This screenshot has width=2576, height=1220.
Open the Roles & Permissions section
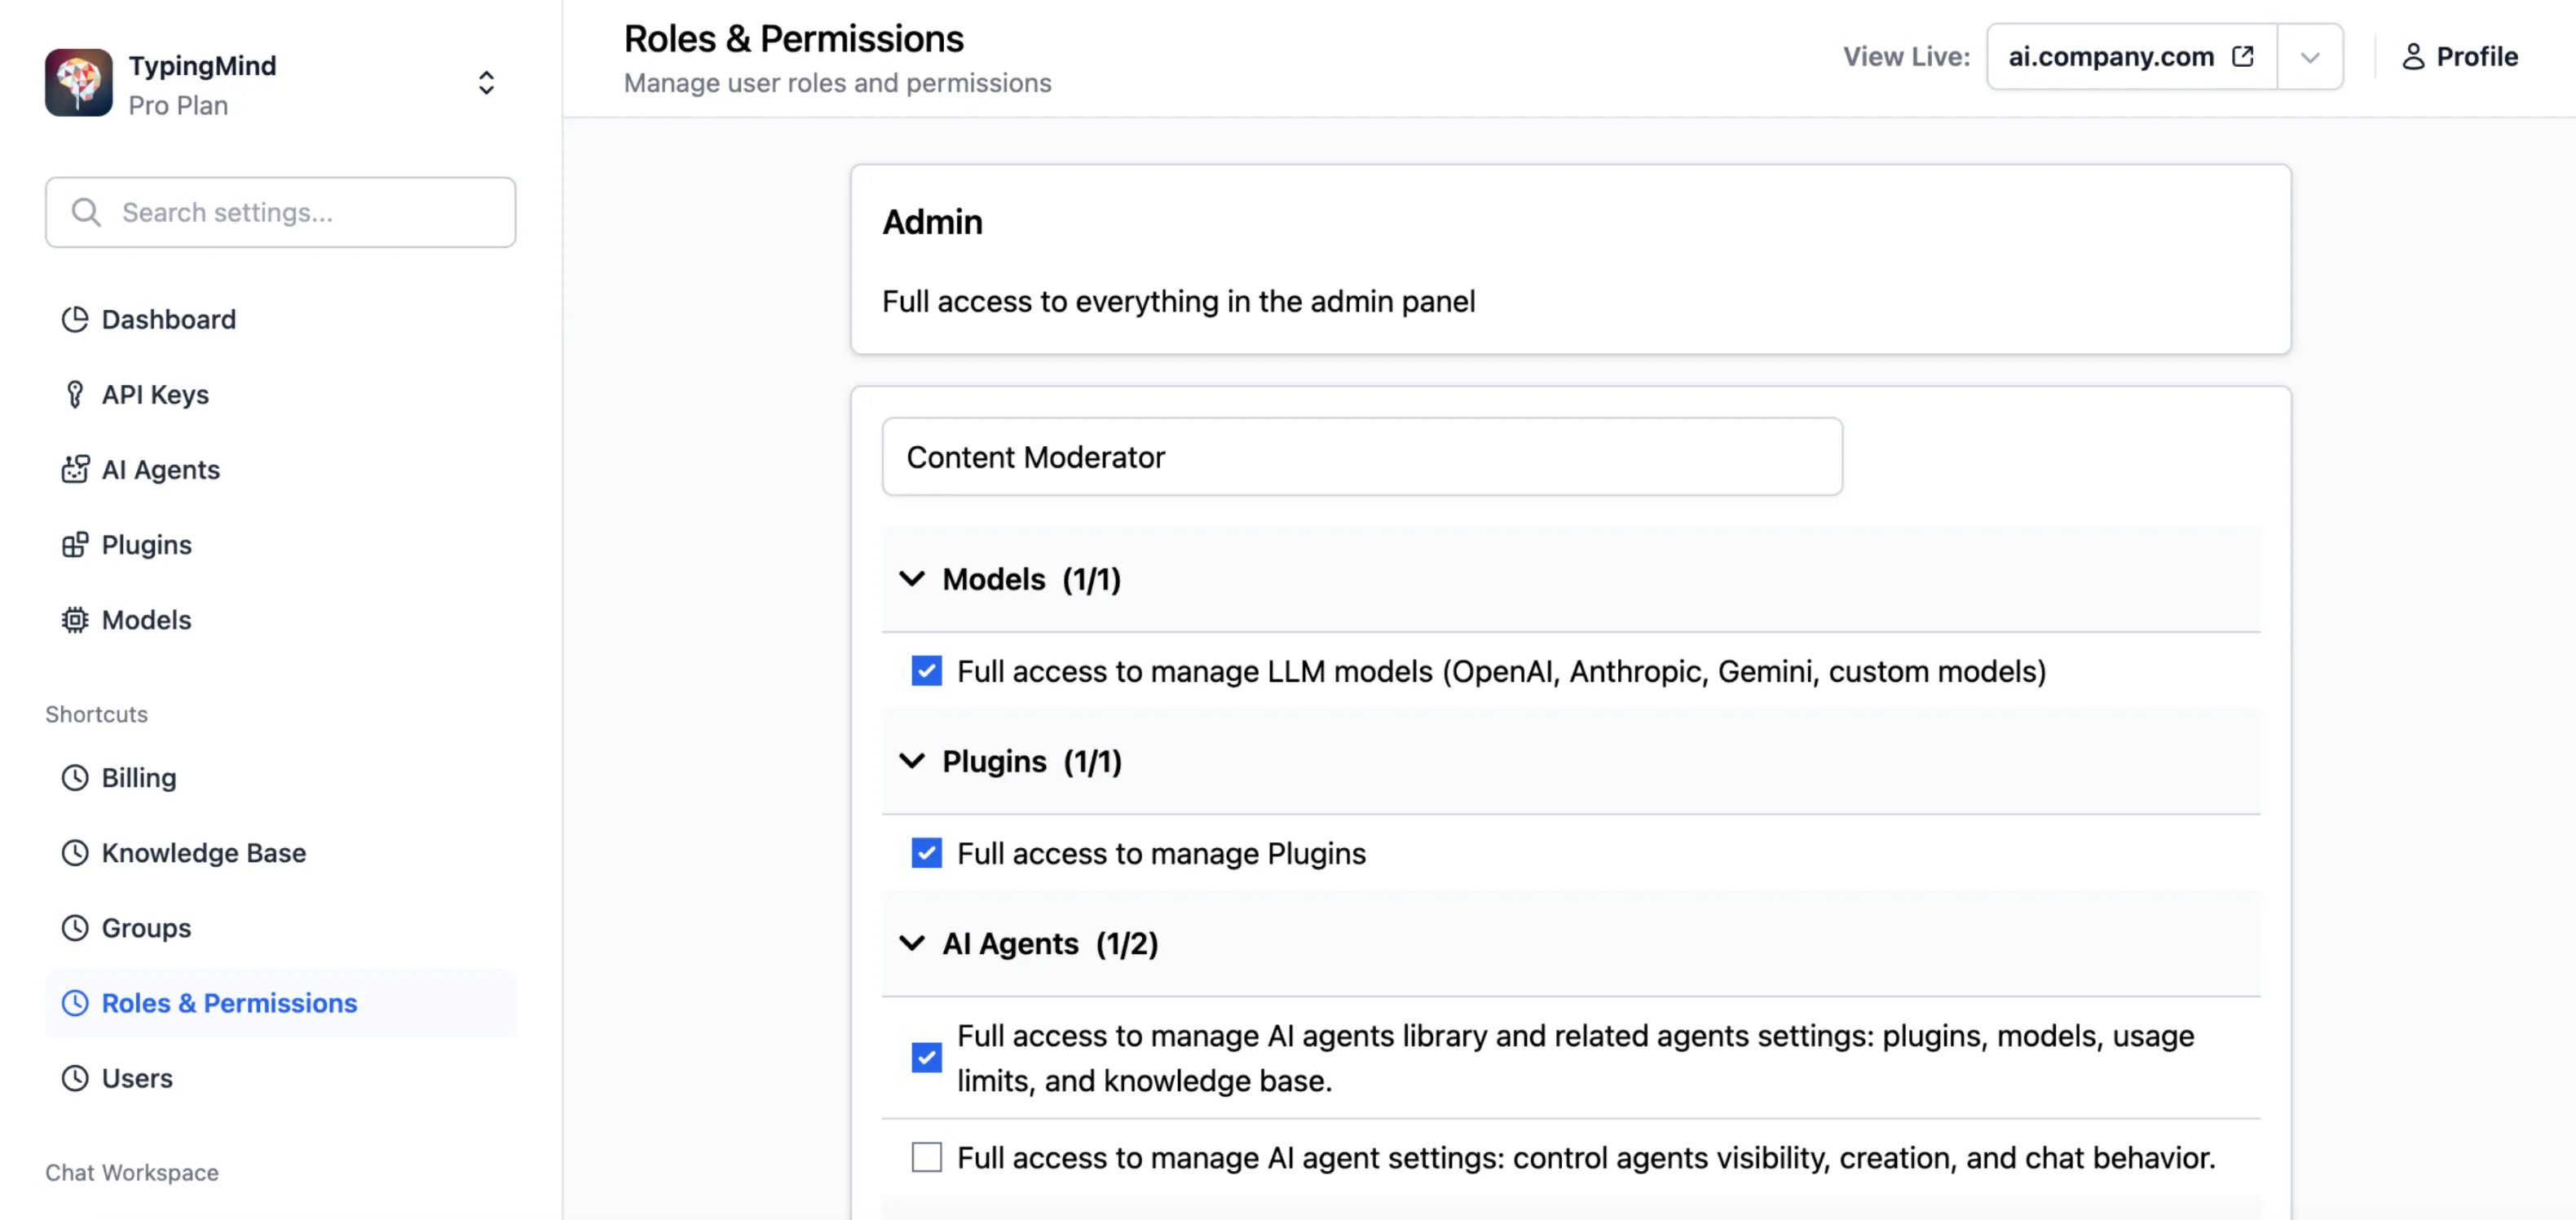(229, 1003)
